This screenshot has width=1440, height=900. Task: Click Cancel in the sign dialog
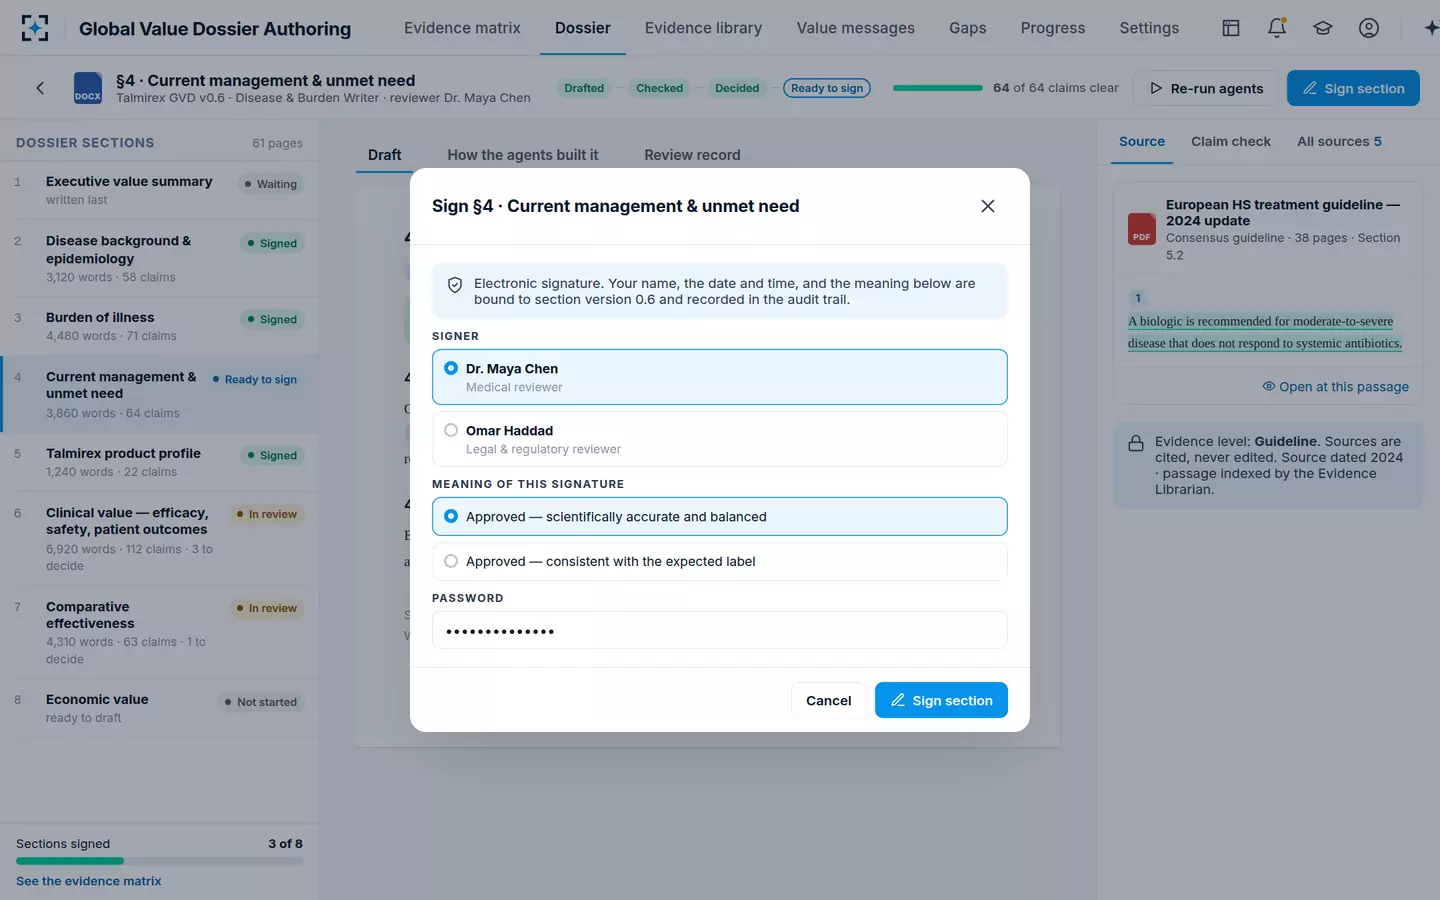(829, 700)
